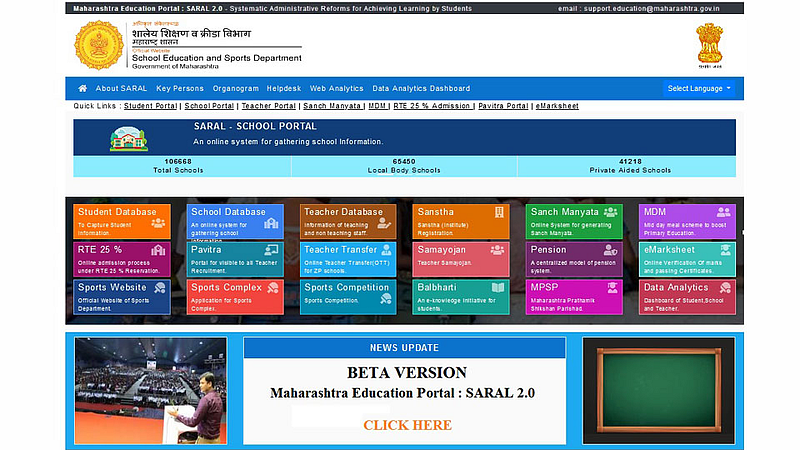Open the Teacher Database tile title
Image resolution: width=800 pixels, height=450 pixels.
point(343,212)
